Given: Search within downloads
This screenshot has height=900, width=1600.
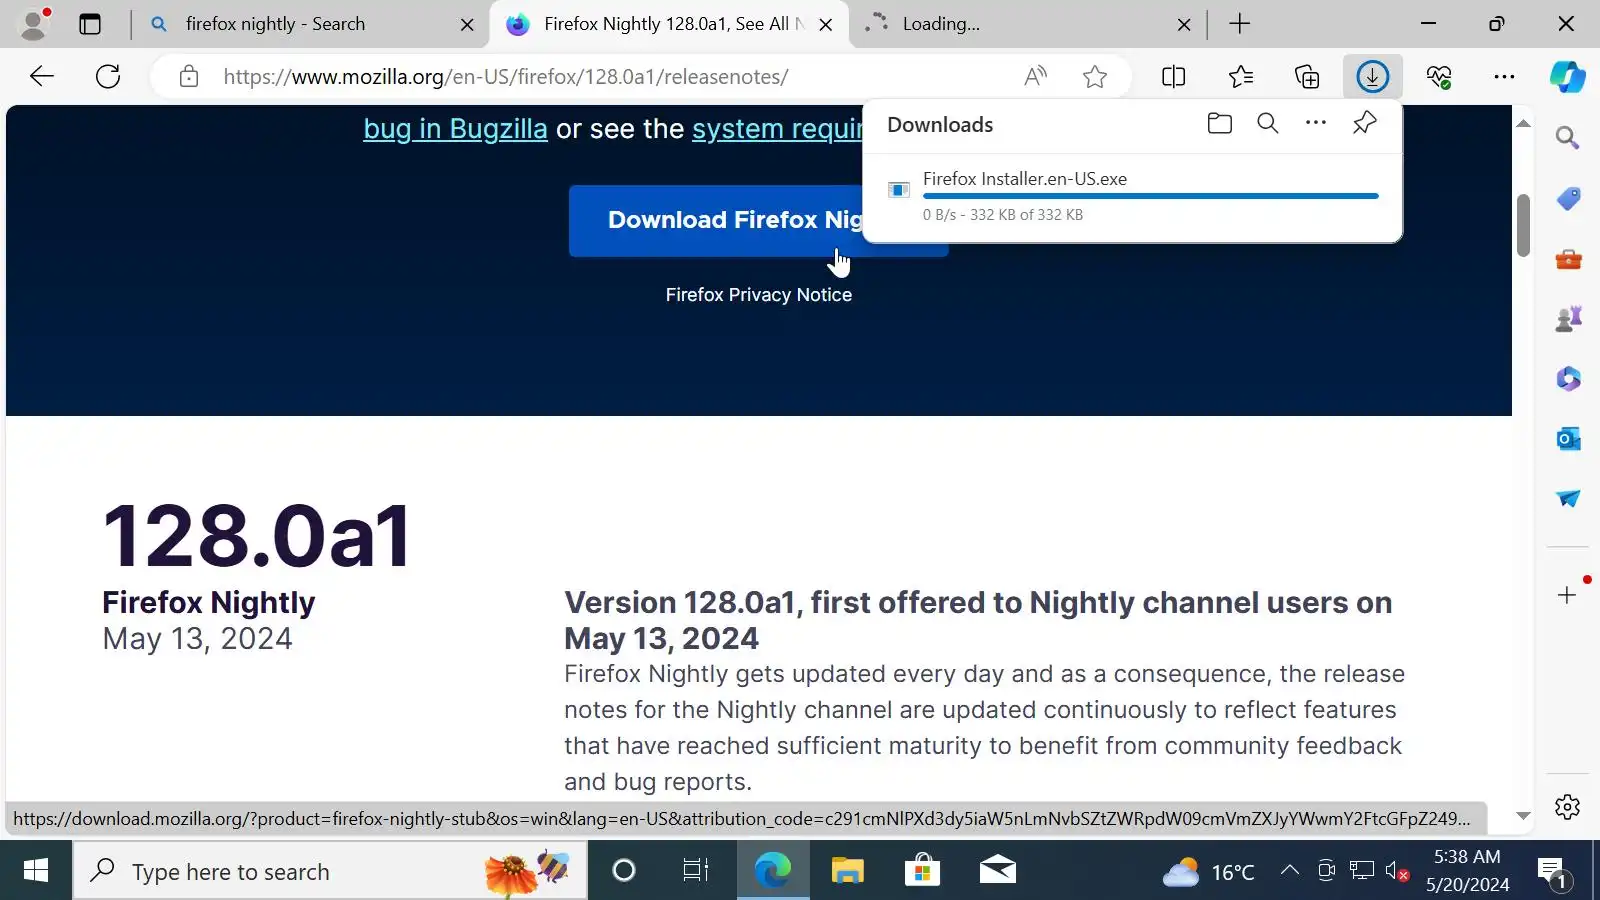Looking at the screenshot, I should pyautogui.click(x=1267, y=123).
